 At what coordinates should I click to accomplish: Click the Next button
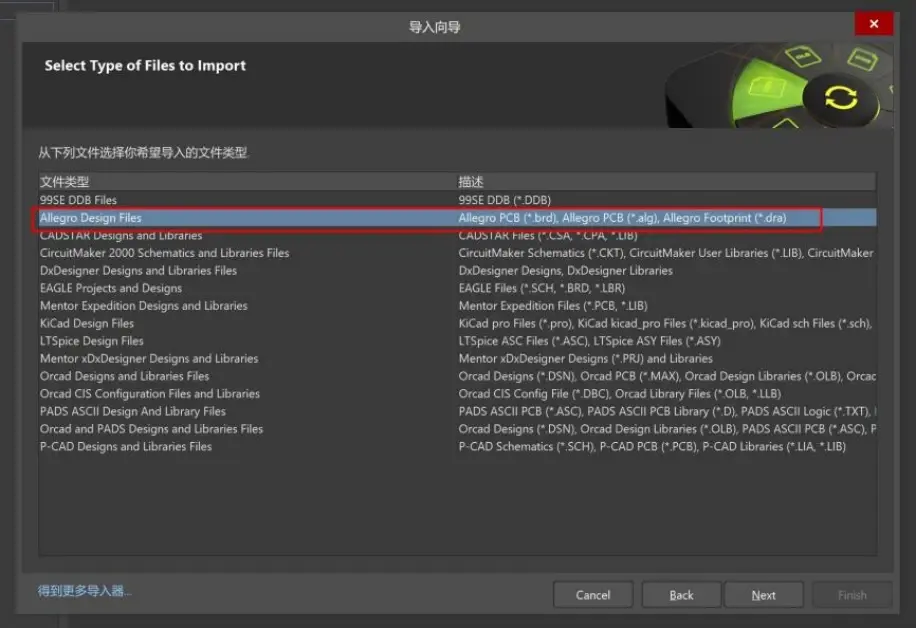pyautogui.click(x=764, y=595)
